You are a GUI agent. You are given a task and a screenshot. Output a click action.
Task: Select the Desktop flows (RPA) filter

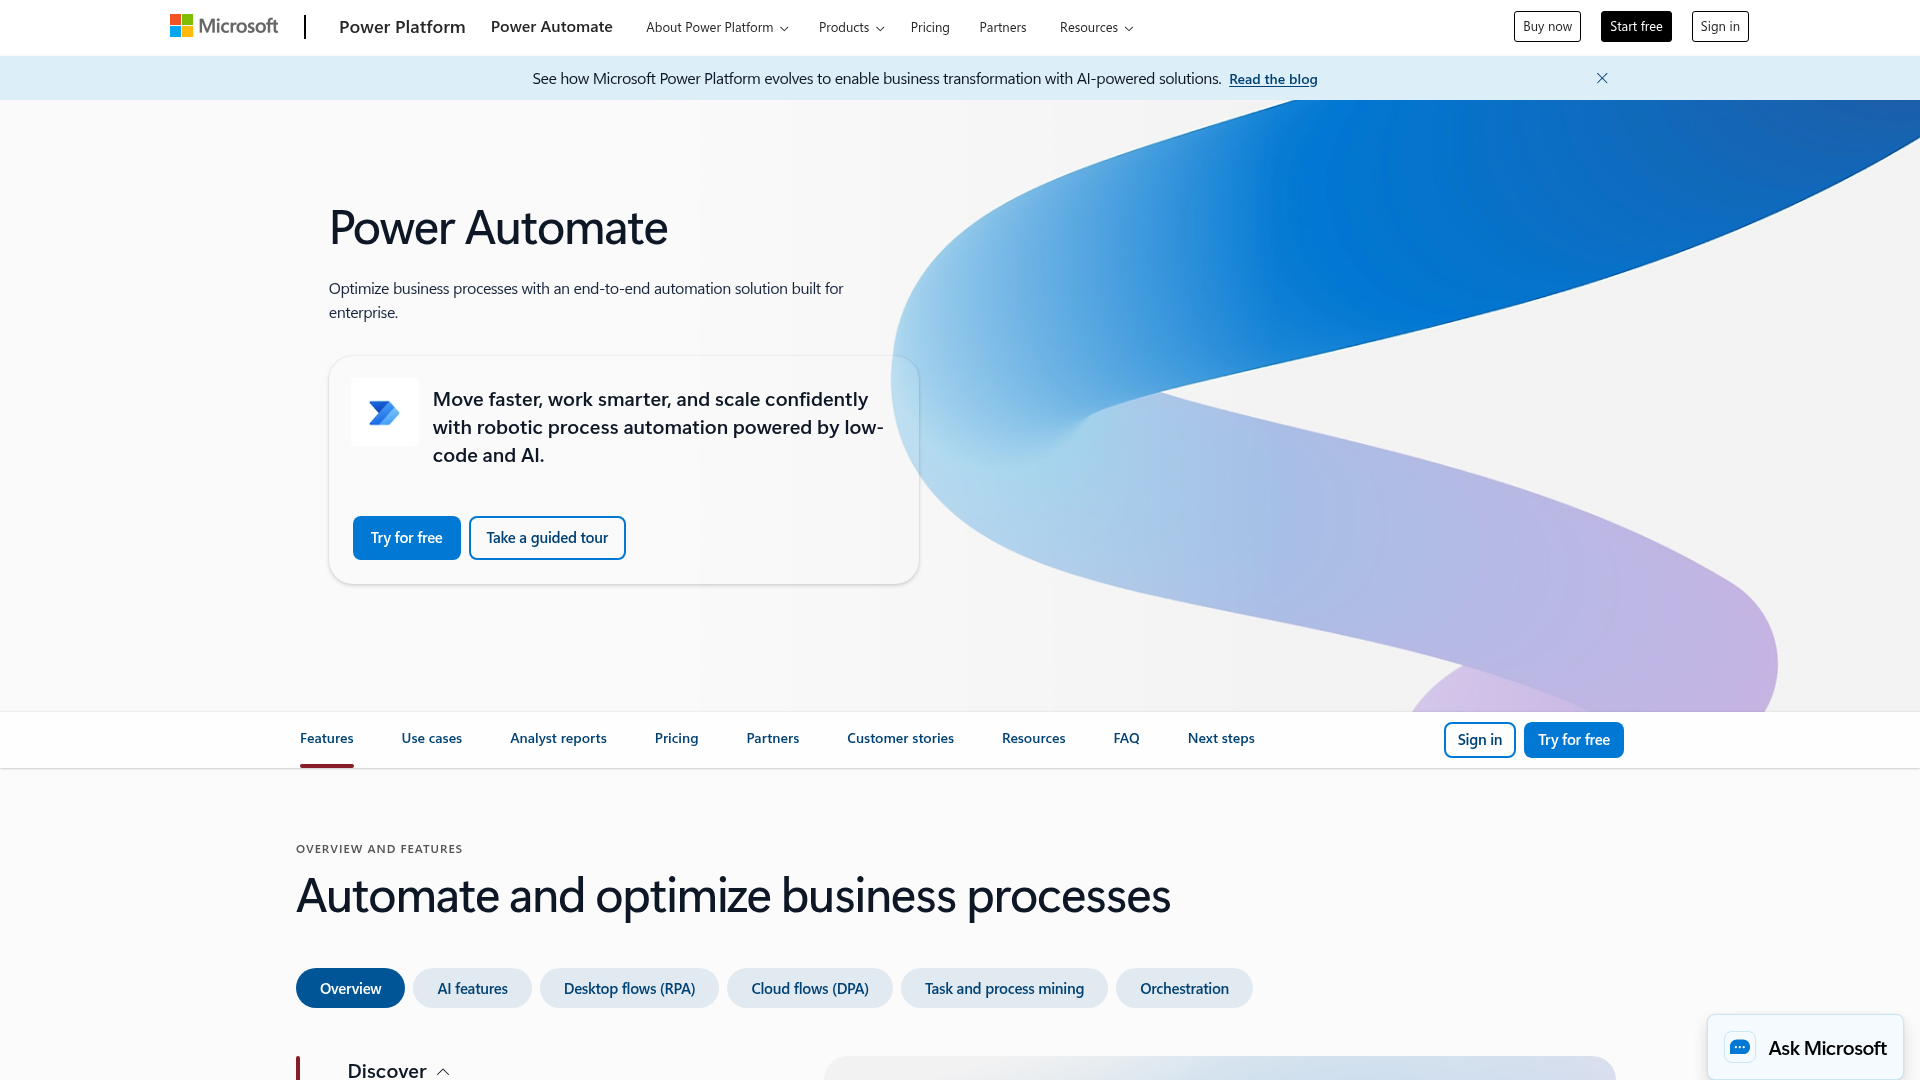point(628,988)
